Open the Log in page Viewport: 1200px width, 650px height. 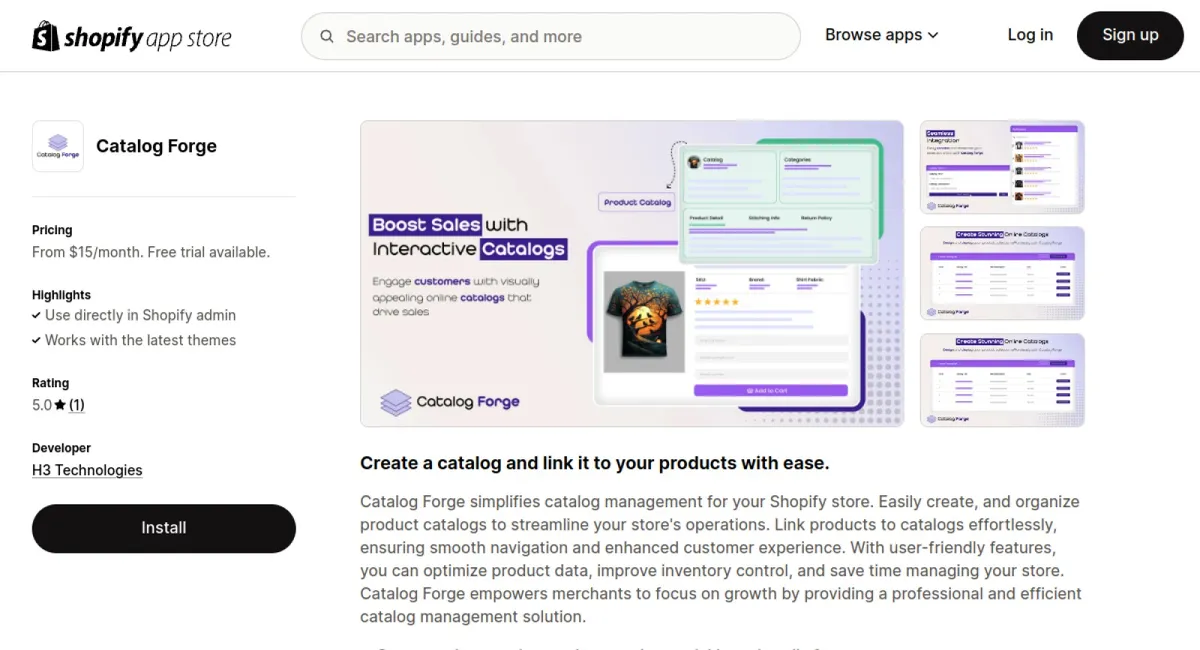[x=1030, y=35]
